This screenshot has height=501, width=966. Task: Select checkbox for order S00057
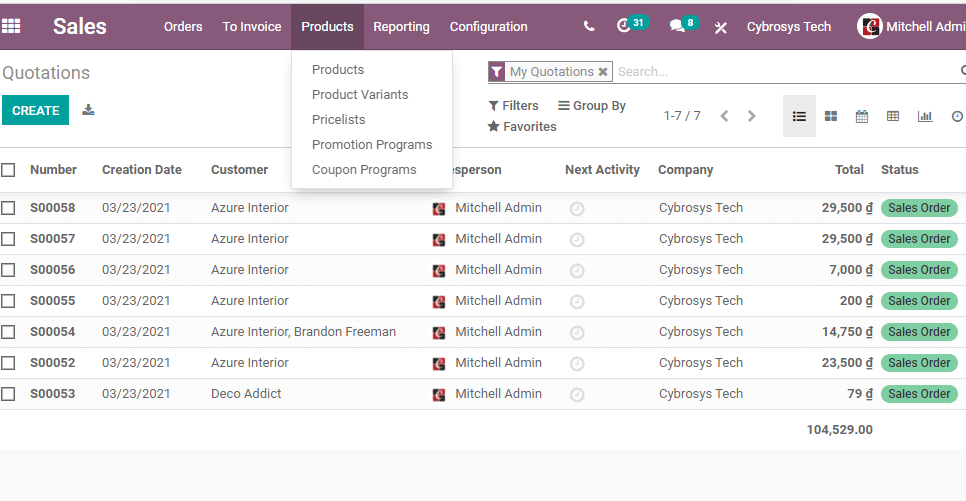[8, 238]
